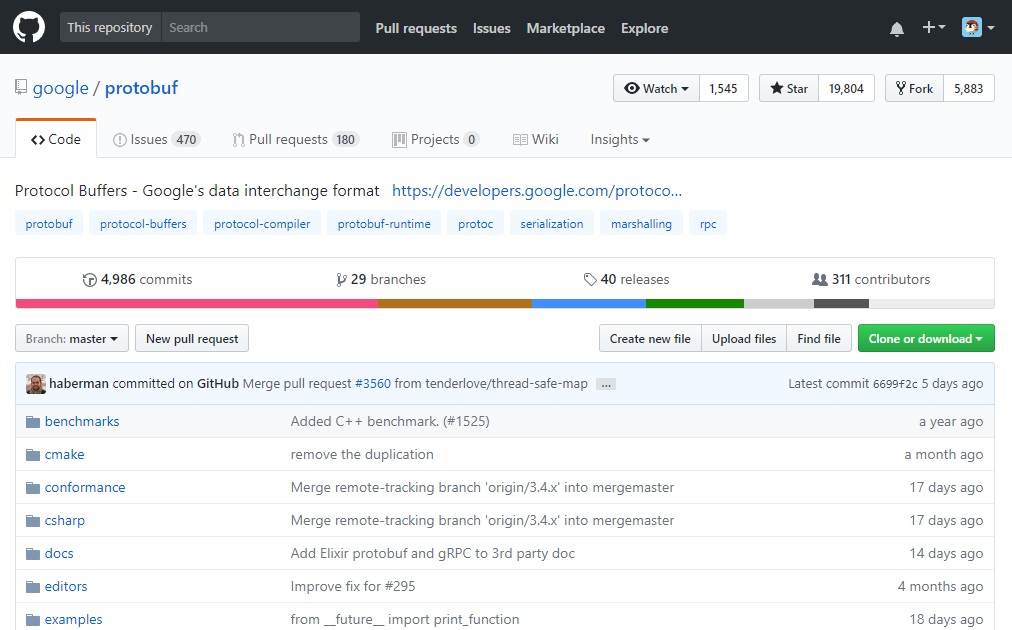Switch to the Pull requests tab
This screenshot has width=1012, height=630.
(296, 139)
